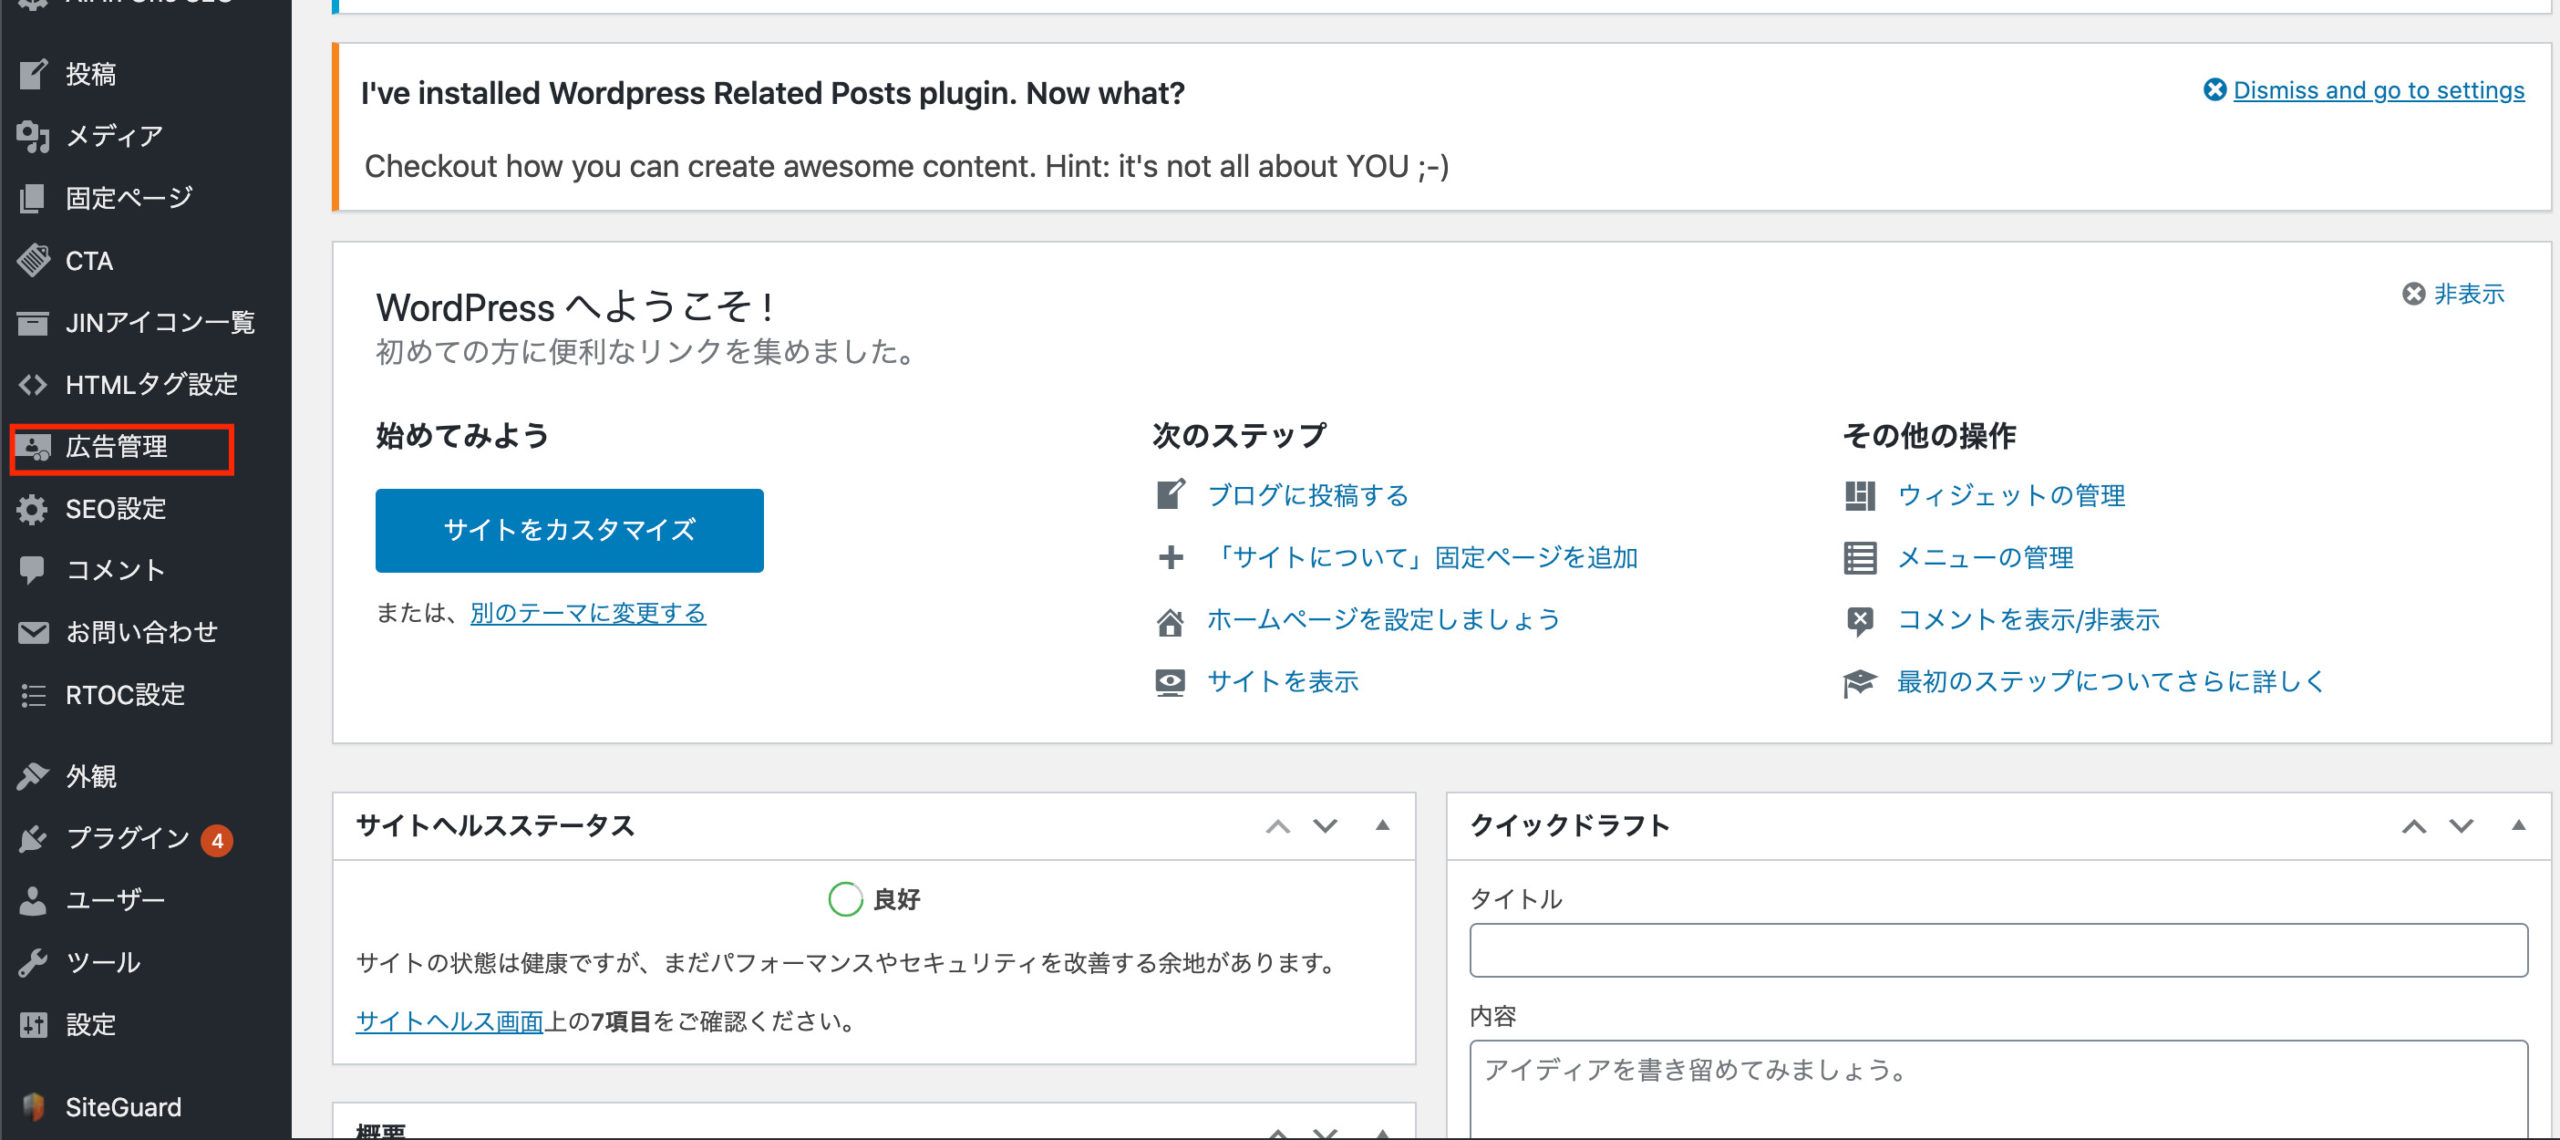Collapse the クイックドラフト panel
The image size is (2560, 1140).
click(2518, 825)
